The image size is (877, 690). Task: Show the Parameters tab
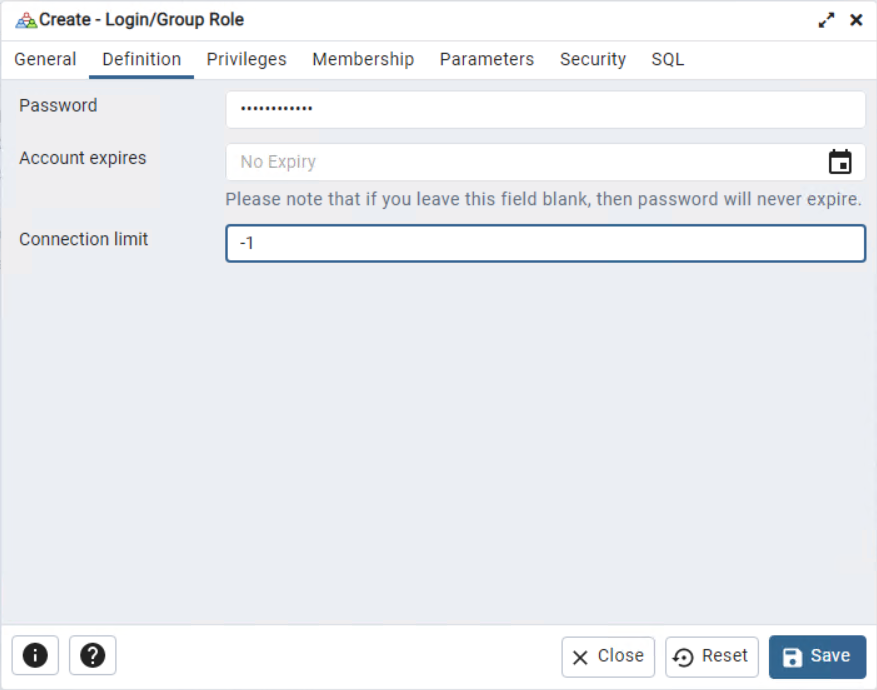[x=487, y=60]
